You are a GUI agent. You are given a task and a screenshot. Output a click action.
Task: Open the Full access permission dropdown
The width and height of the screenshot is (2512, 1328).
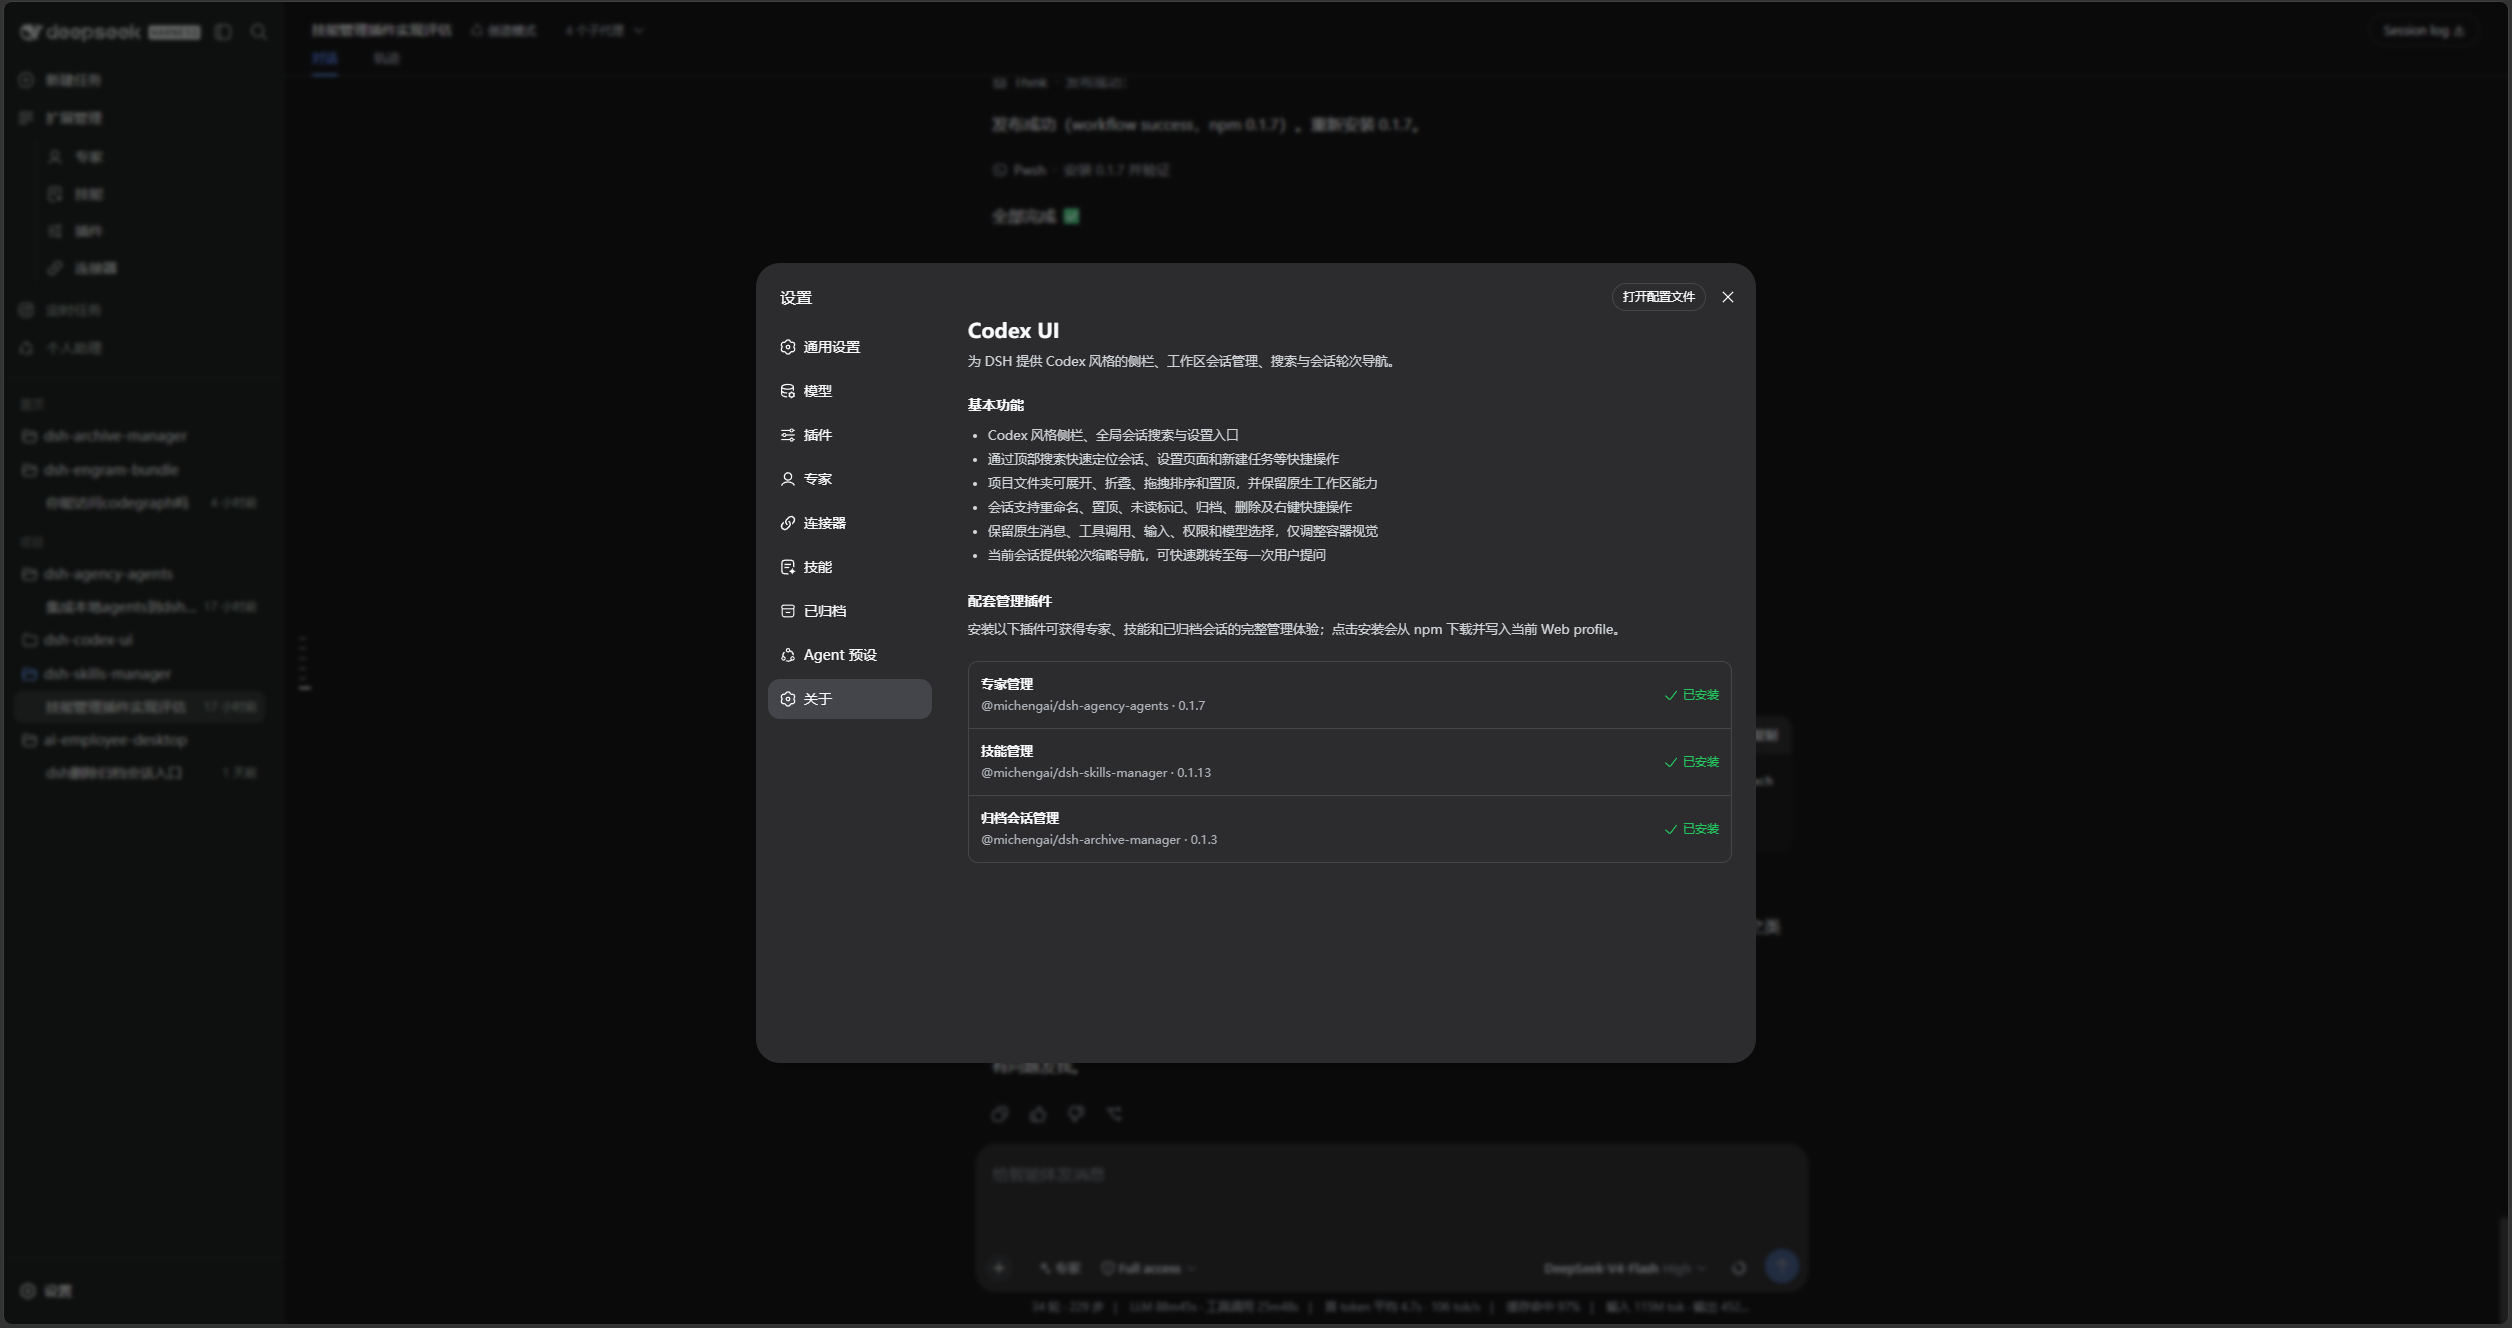[x=1148, y=1268]
